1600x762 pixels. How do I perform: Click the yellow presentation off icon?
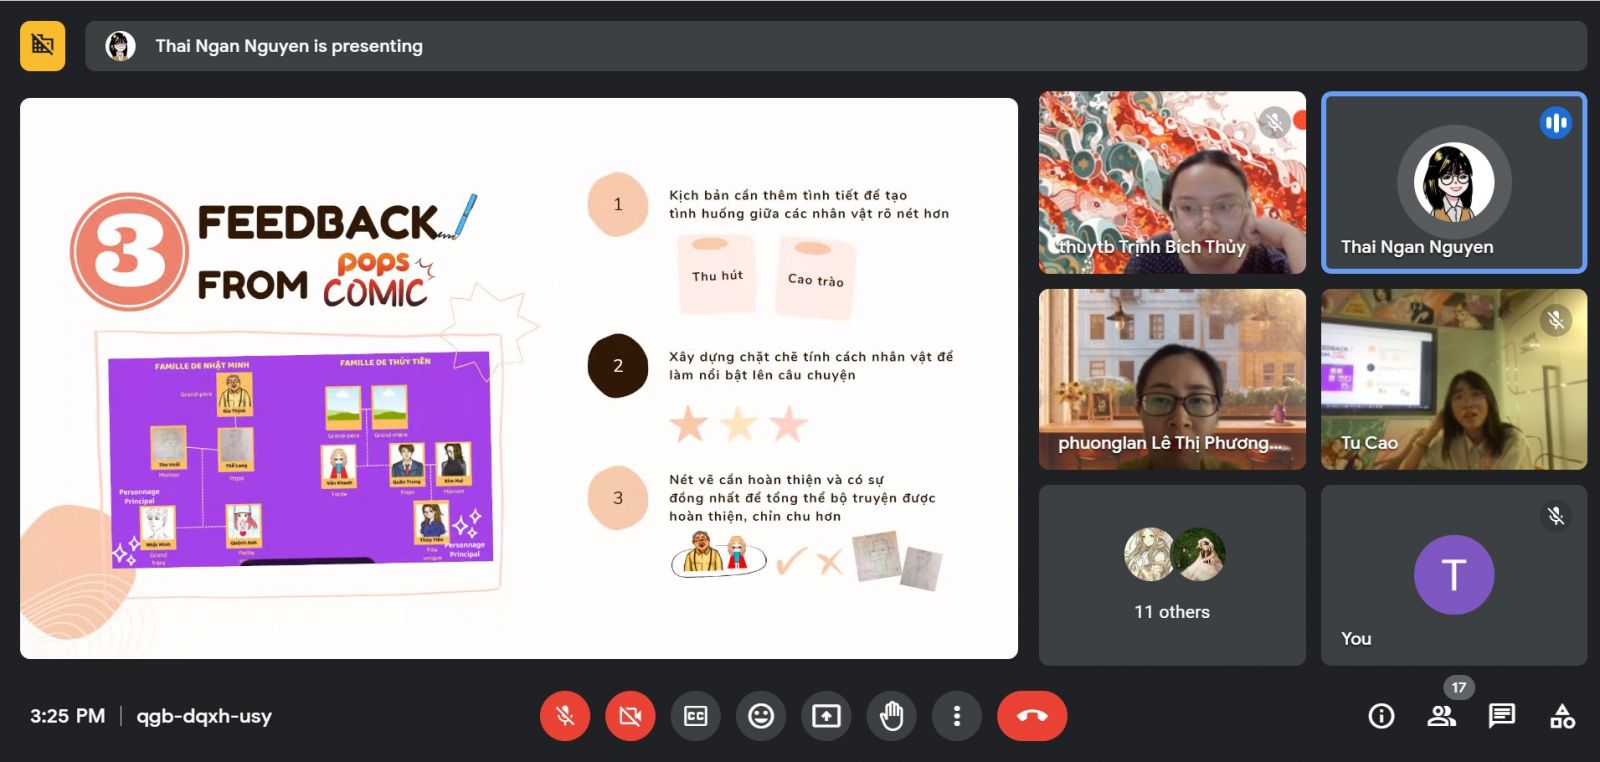pos(42,45)
